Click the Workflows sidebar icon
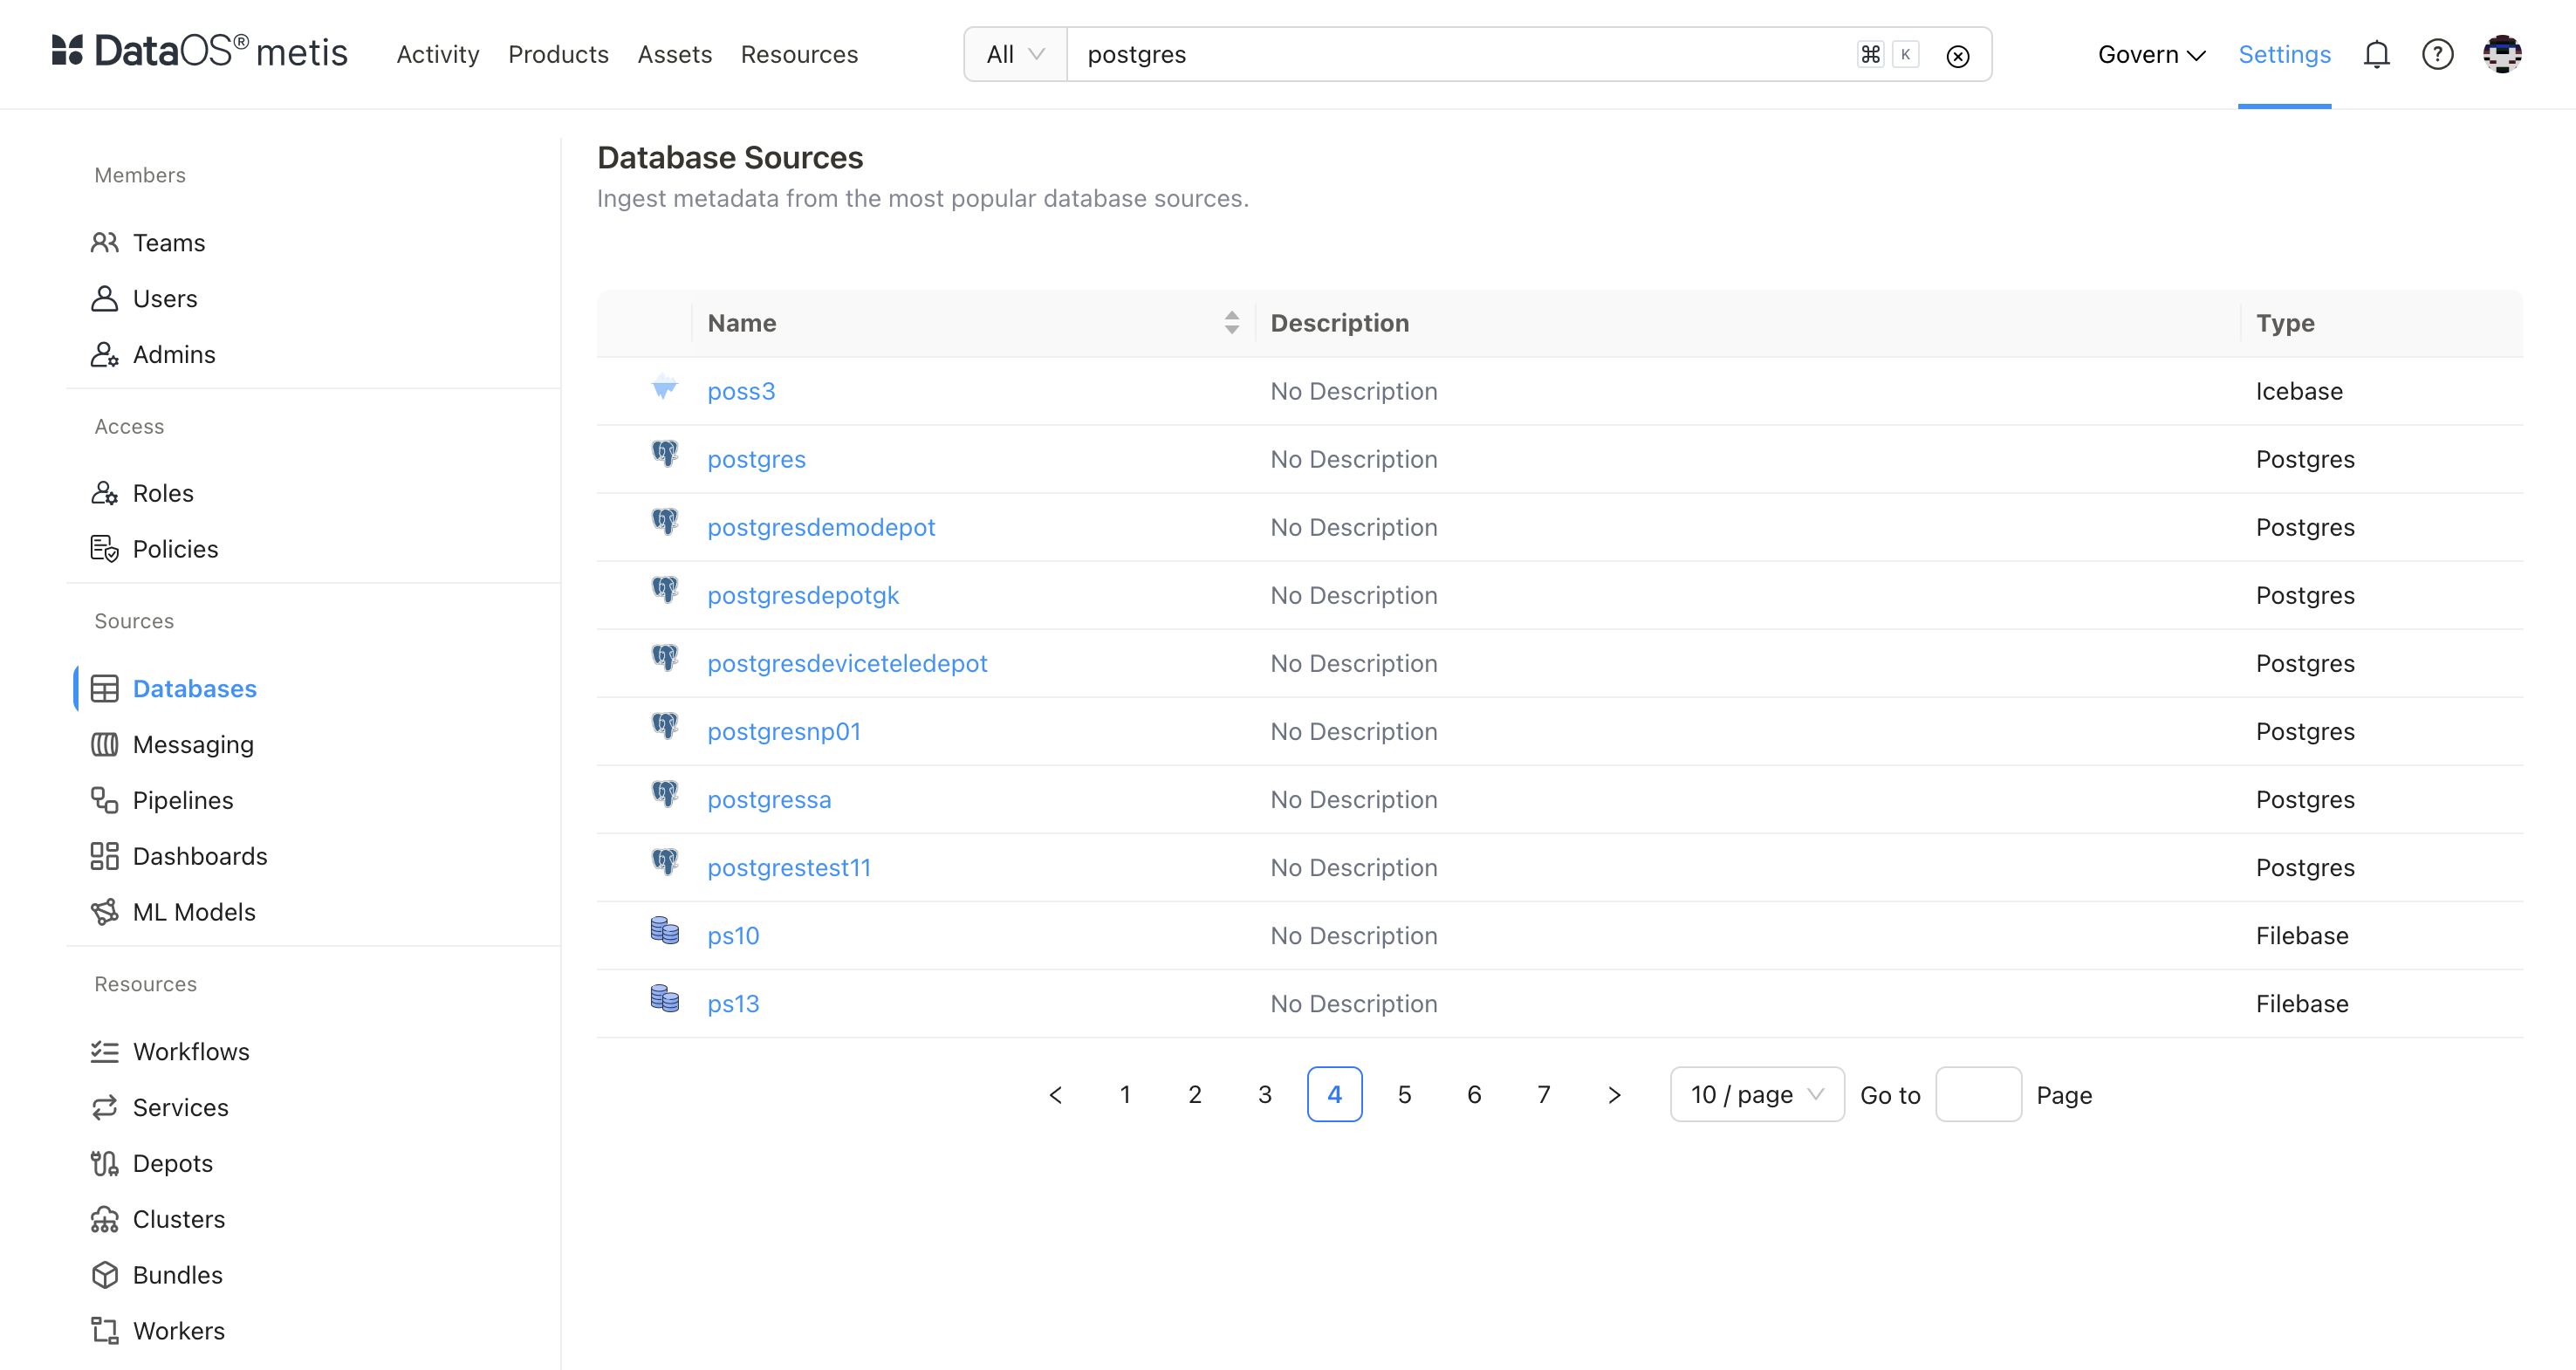The height and width of the screenshot is (1370, 2576). (x=105, y=1052)
